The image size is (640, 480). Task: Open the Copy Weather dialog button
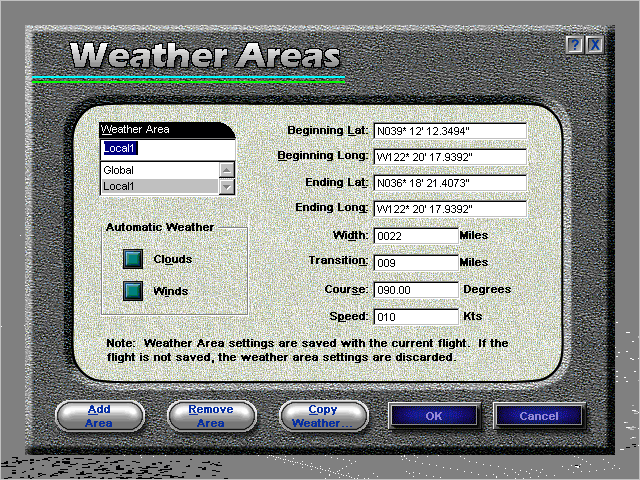click(323, 416)
